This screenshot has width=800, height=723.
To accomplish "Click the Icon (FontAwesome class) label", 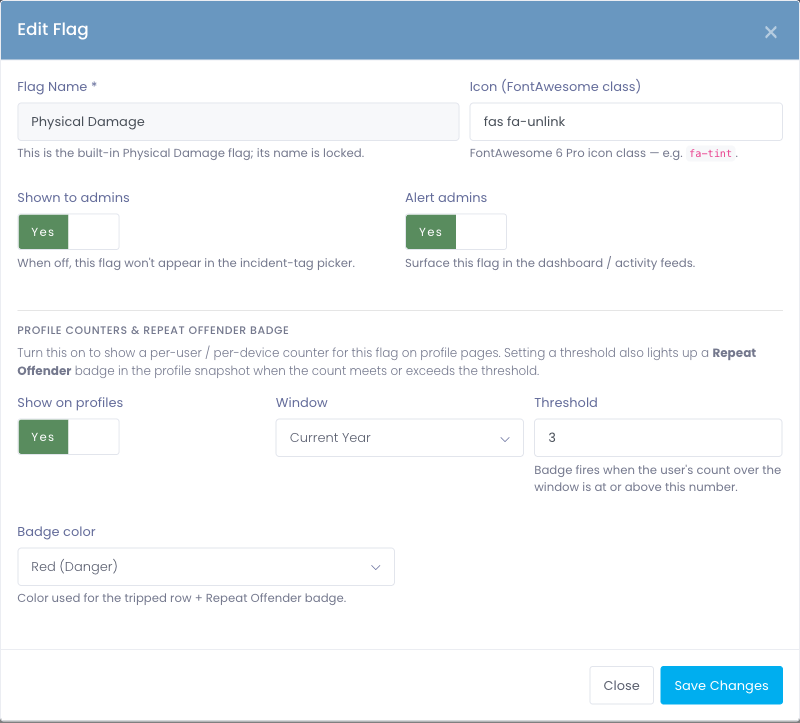I will (x=555, y=87).
